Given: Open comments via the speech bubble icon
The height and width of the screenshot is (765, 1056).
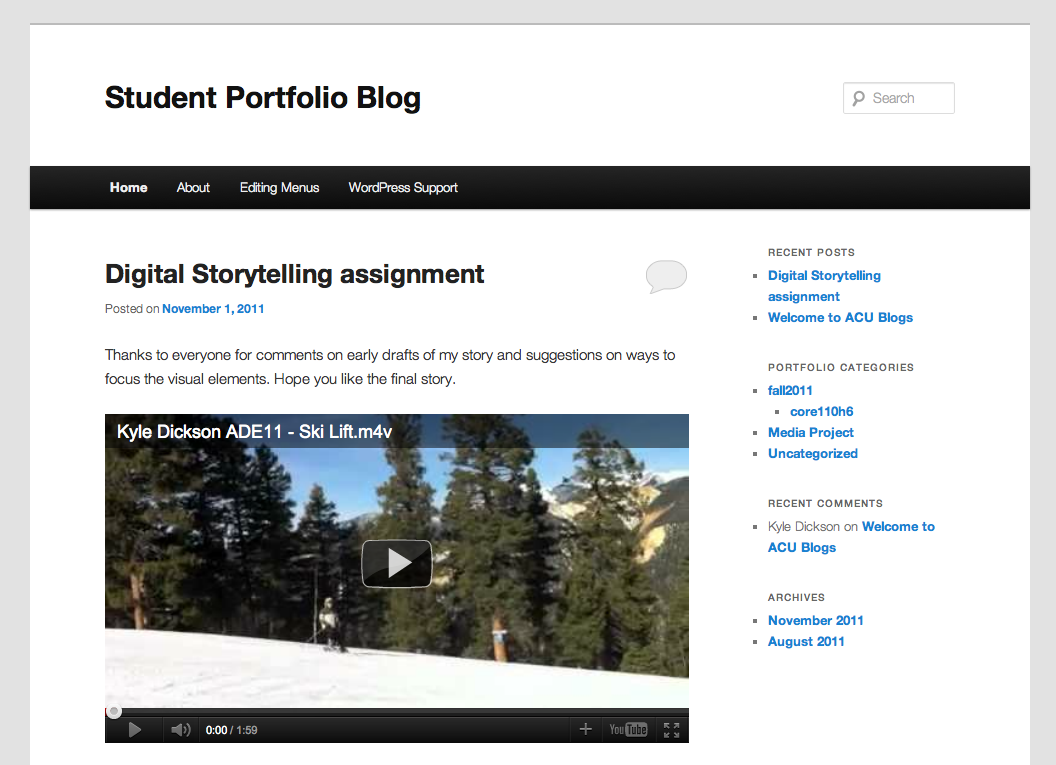Looking at the screenshot, I should click(666, 276).
